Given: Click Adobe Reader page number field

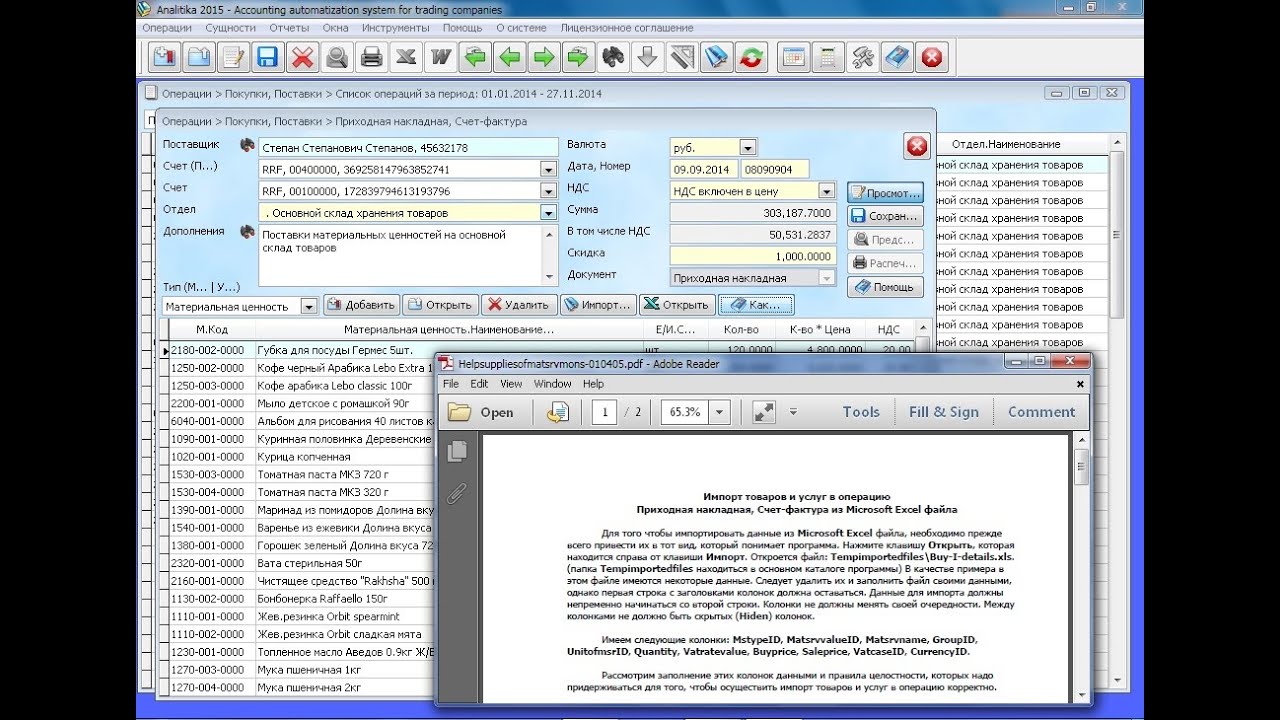Looking at the screenshot, I should point(604,412).
